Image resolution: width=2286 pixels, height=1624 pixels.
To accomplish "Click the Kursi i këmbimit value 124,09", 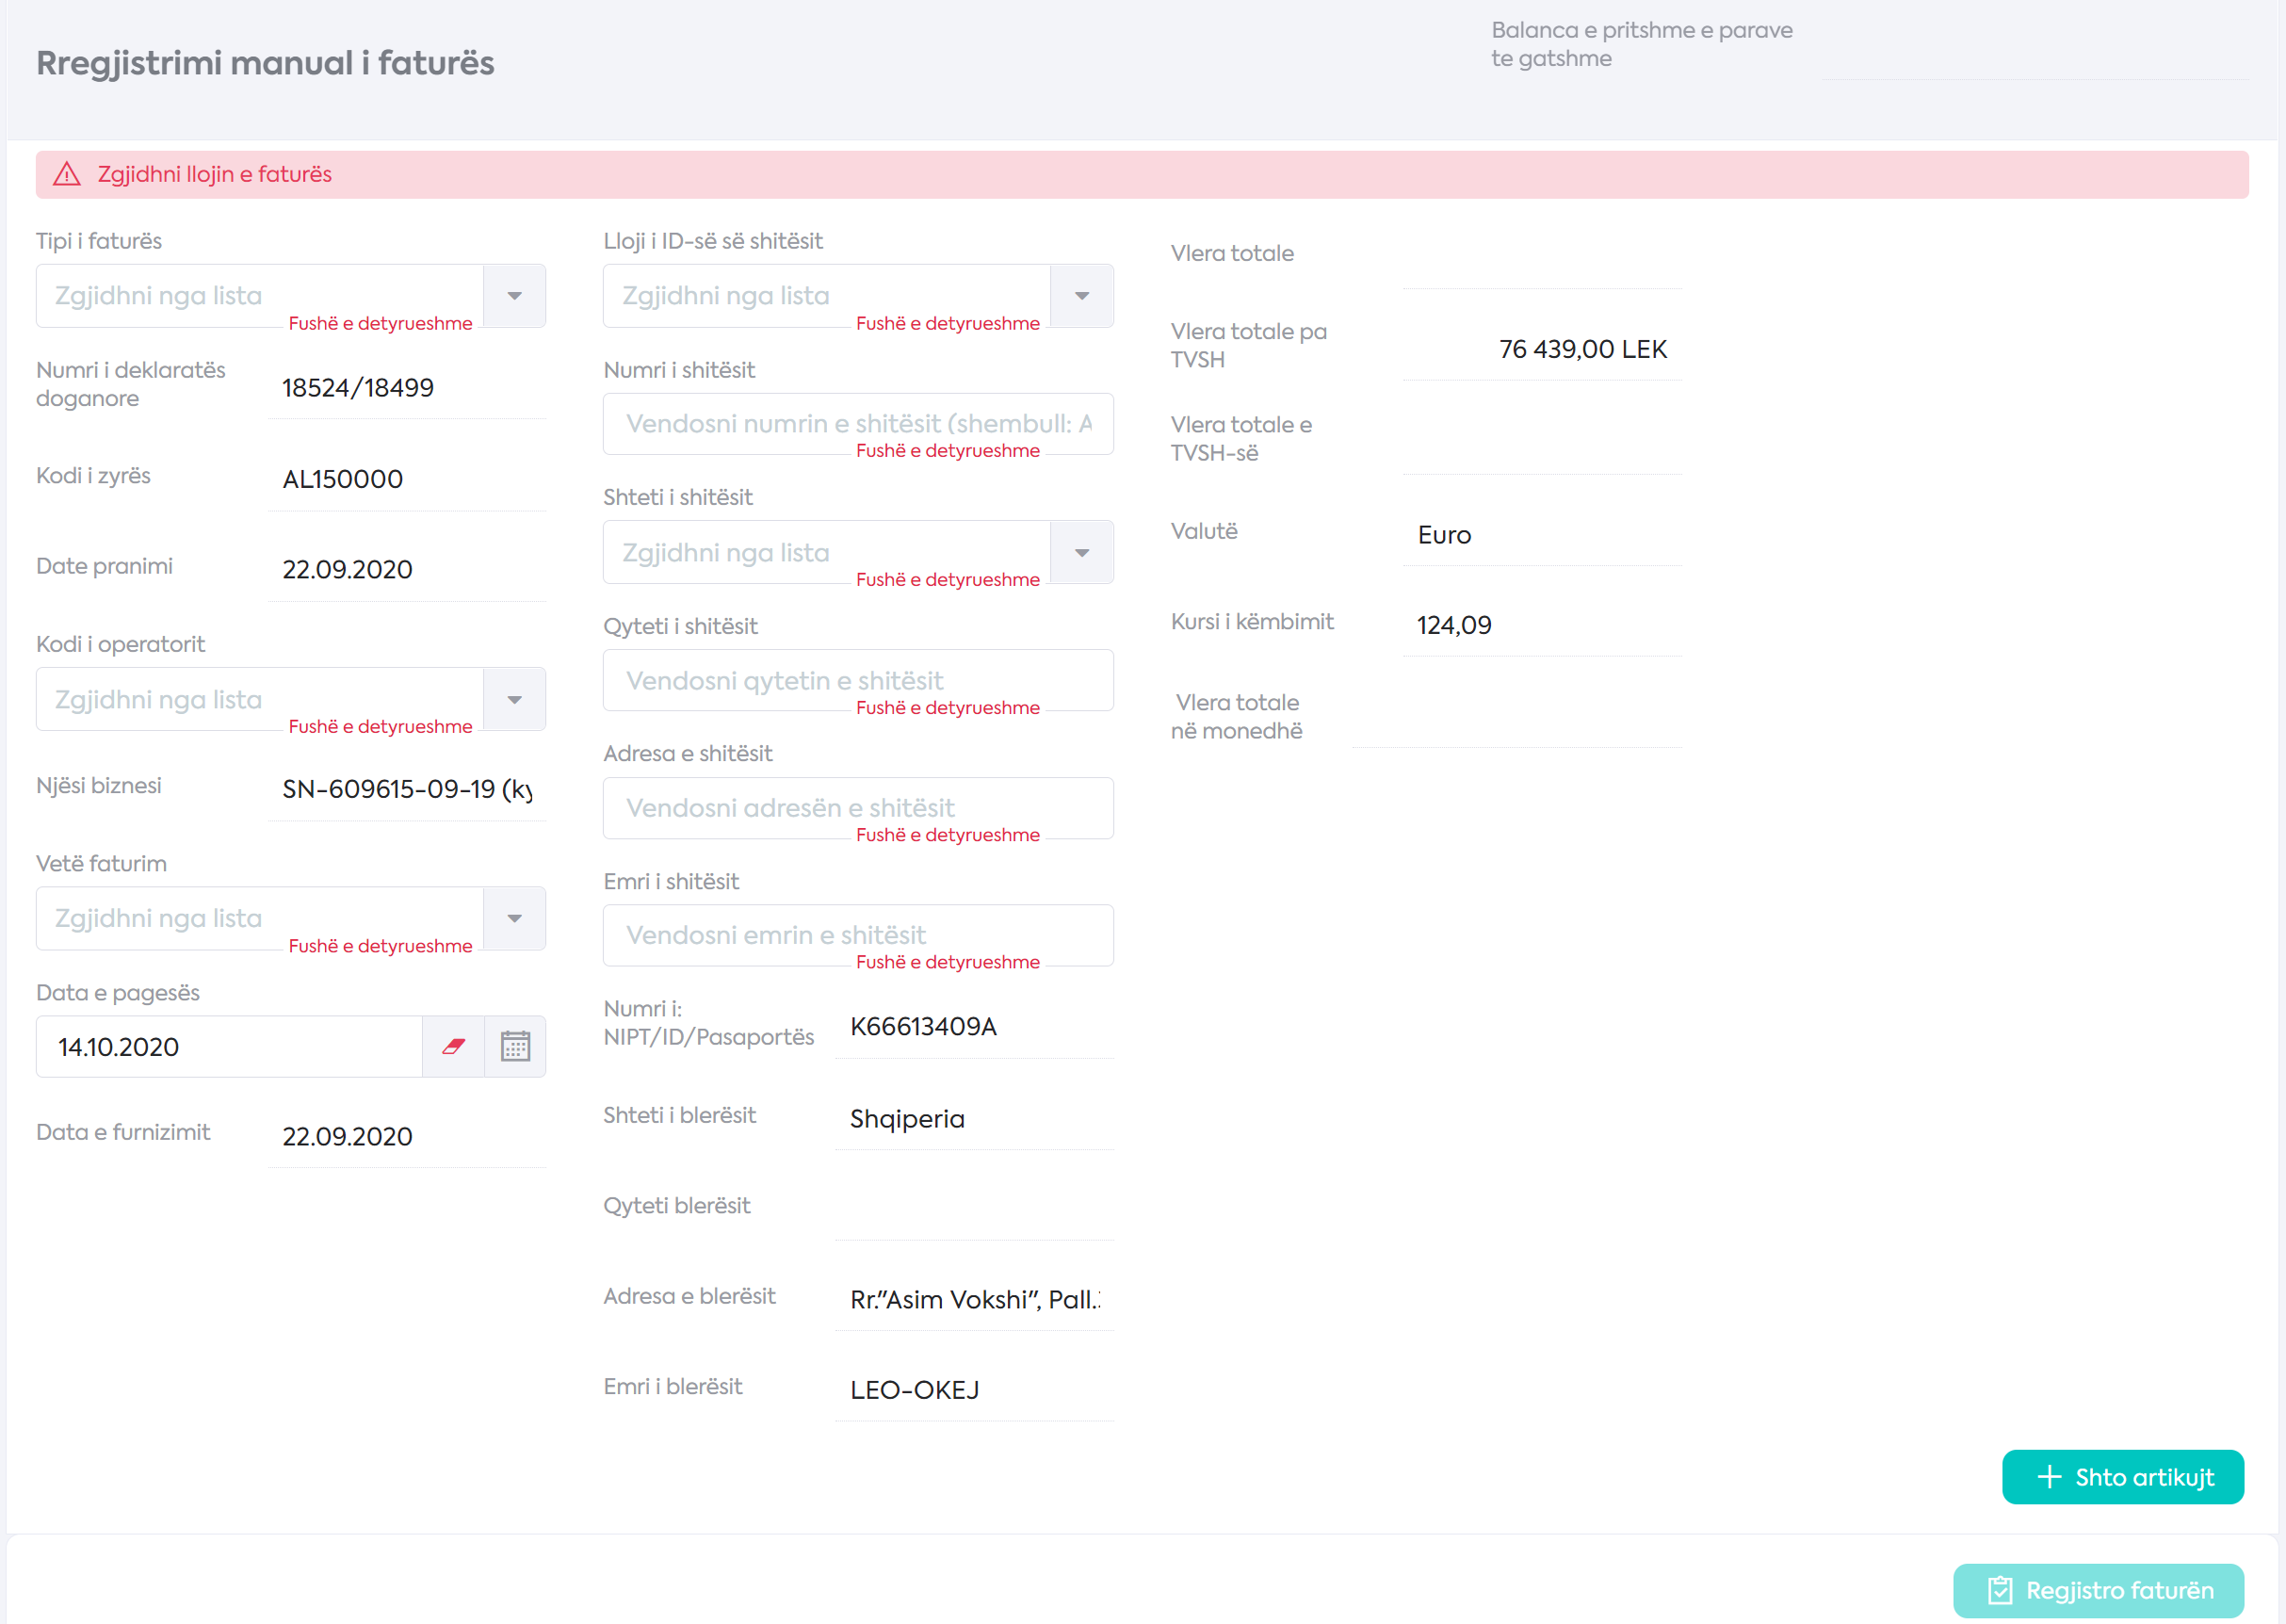I will pos(1453,625).
